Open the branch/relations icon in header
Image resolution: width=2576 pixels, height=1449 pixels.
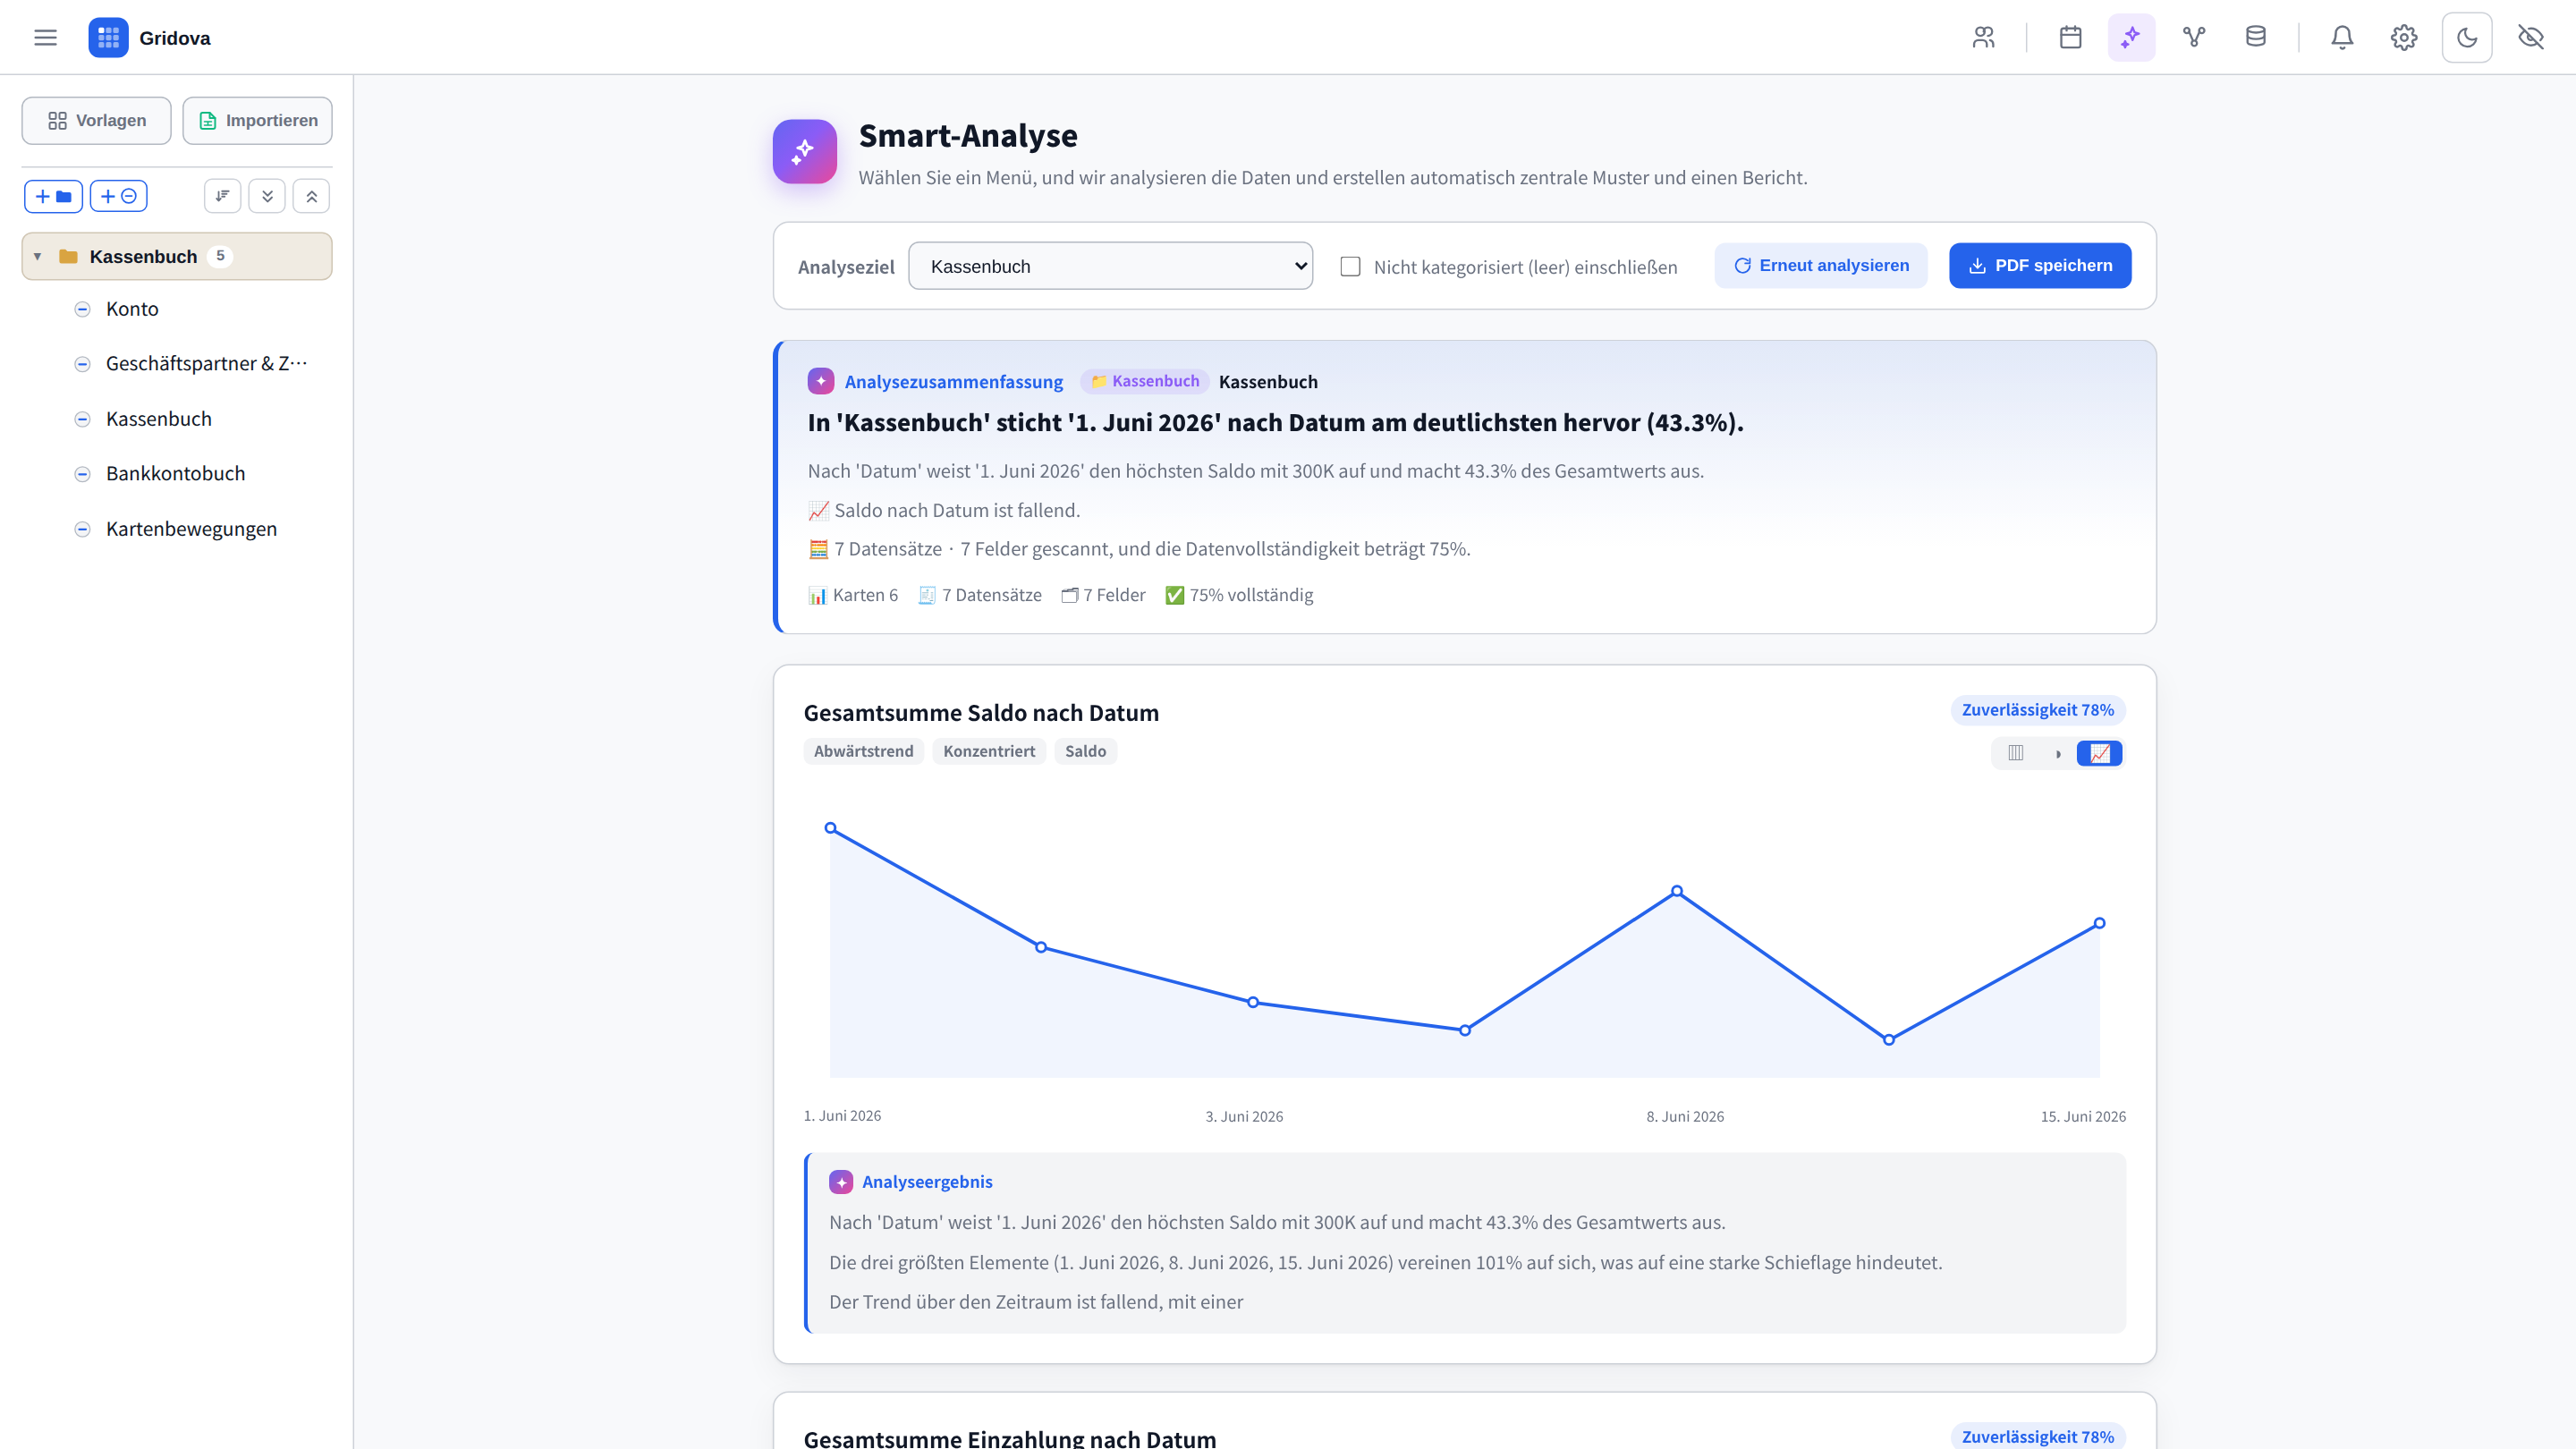point(2194,38)
